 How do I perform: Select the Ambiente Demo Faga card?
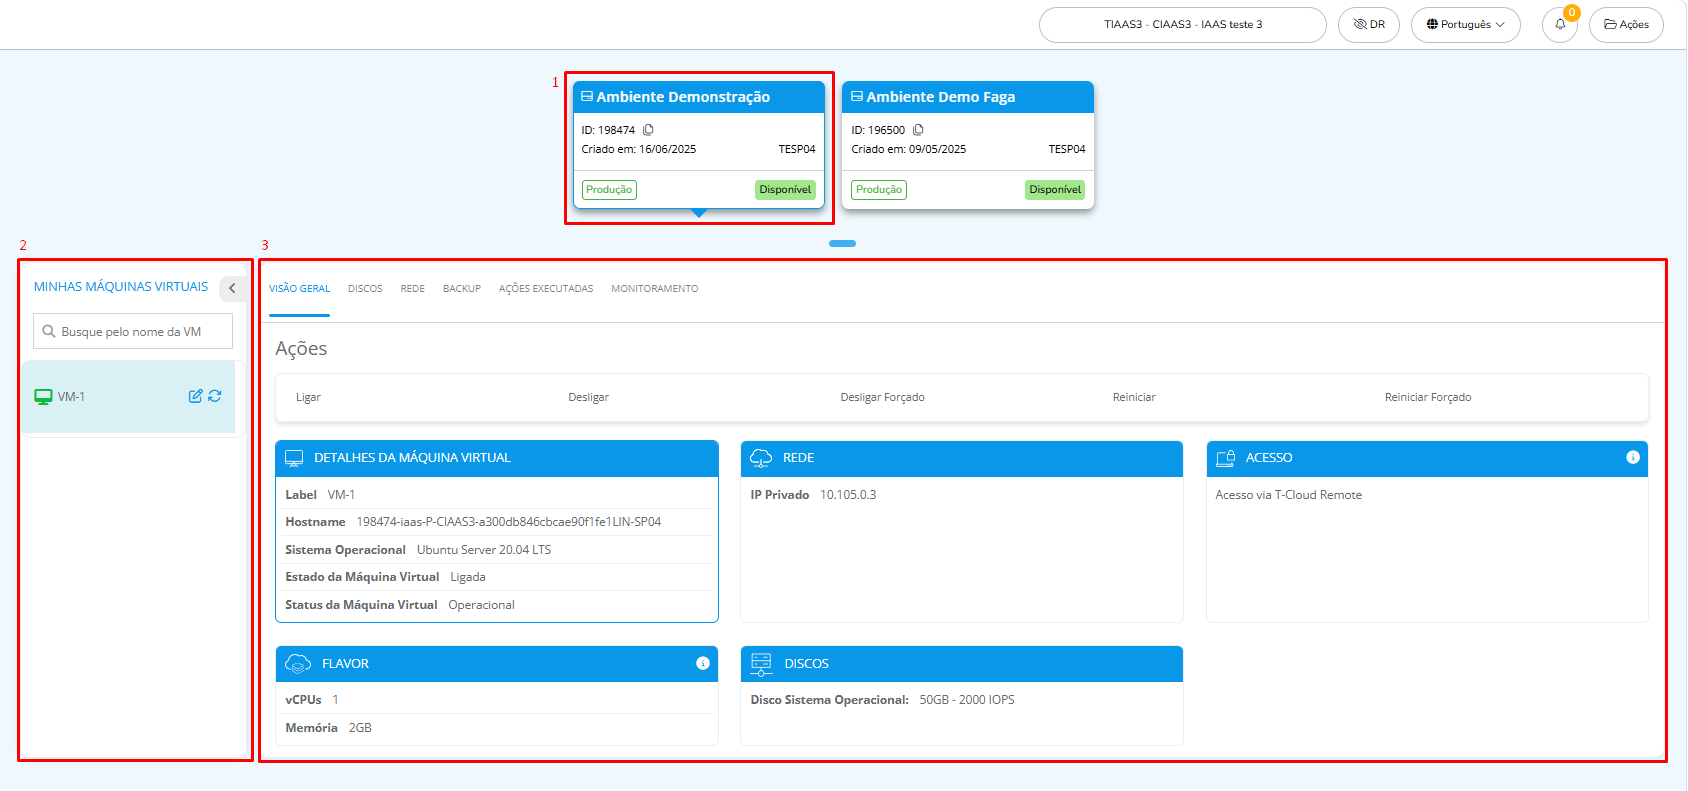point(968,145)
